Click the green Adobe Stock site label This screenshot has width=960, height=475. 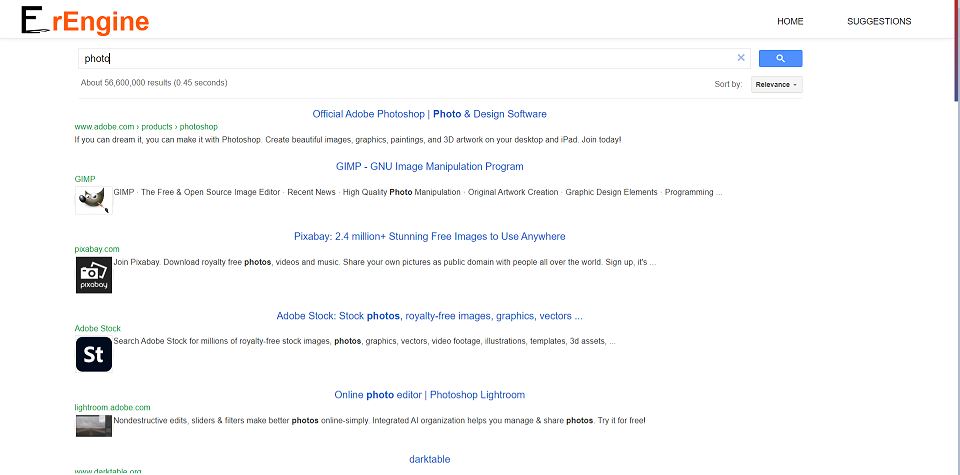(x=97, y=329)
